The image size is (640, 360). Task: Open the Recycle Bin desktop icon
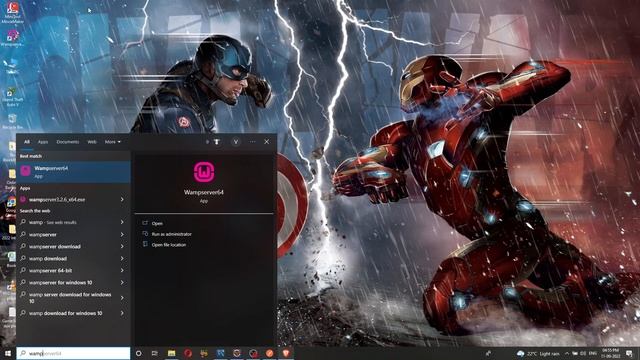coord(13,121)
